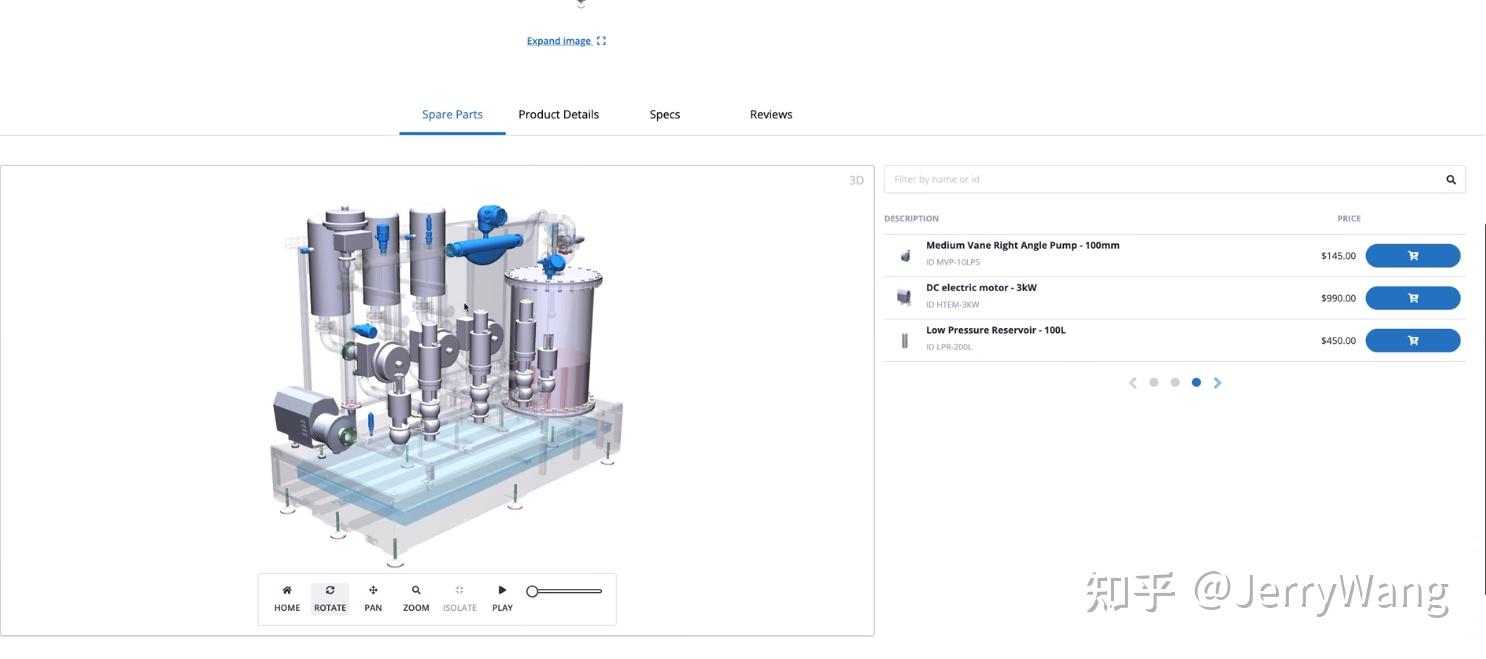Click the left chevron to go back a page
This screenshot has width=1486, height=659.
pos(1132,382)
